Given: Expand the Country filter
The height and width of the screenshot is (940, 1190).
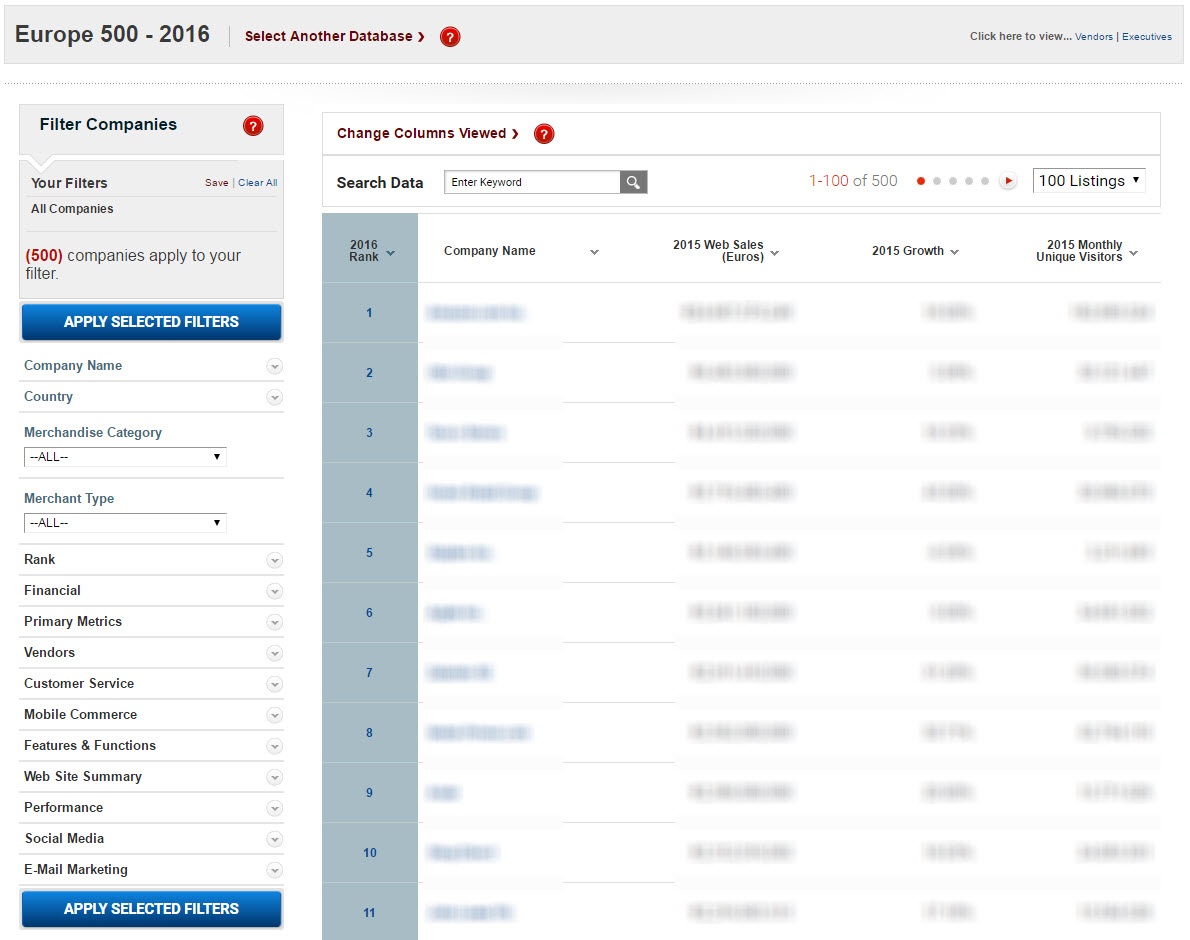Looking at the screenshot, I should (x=275, y=398).
